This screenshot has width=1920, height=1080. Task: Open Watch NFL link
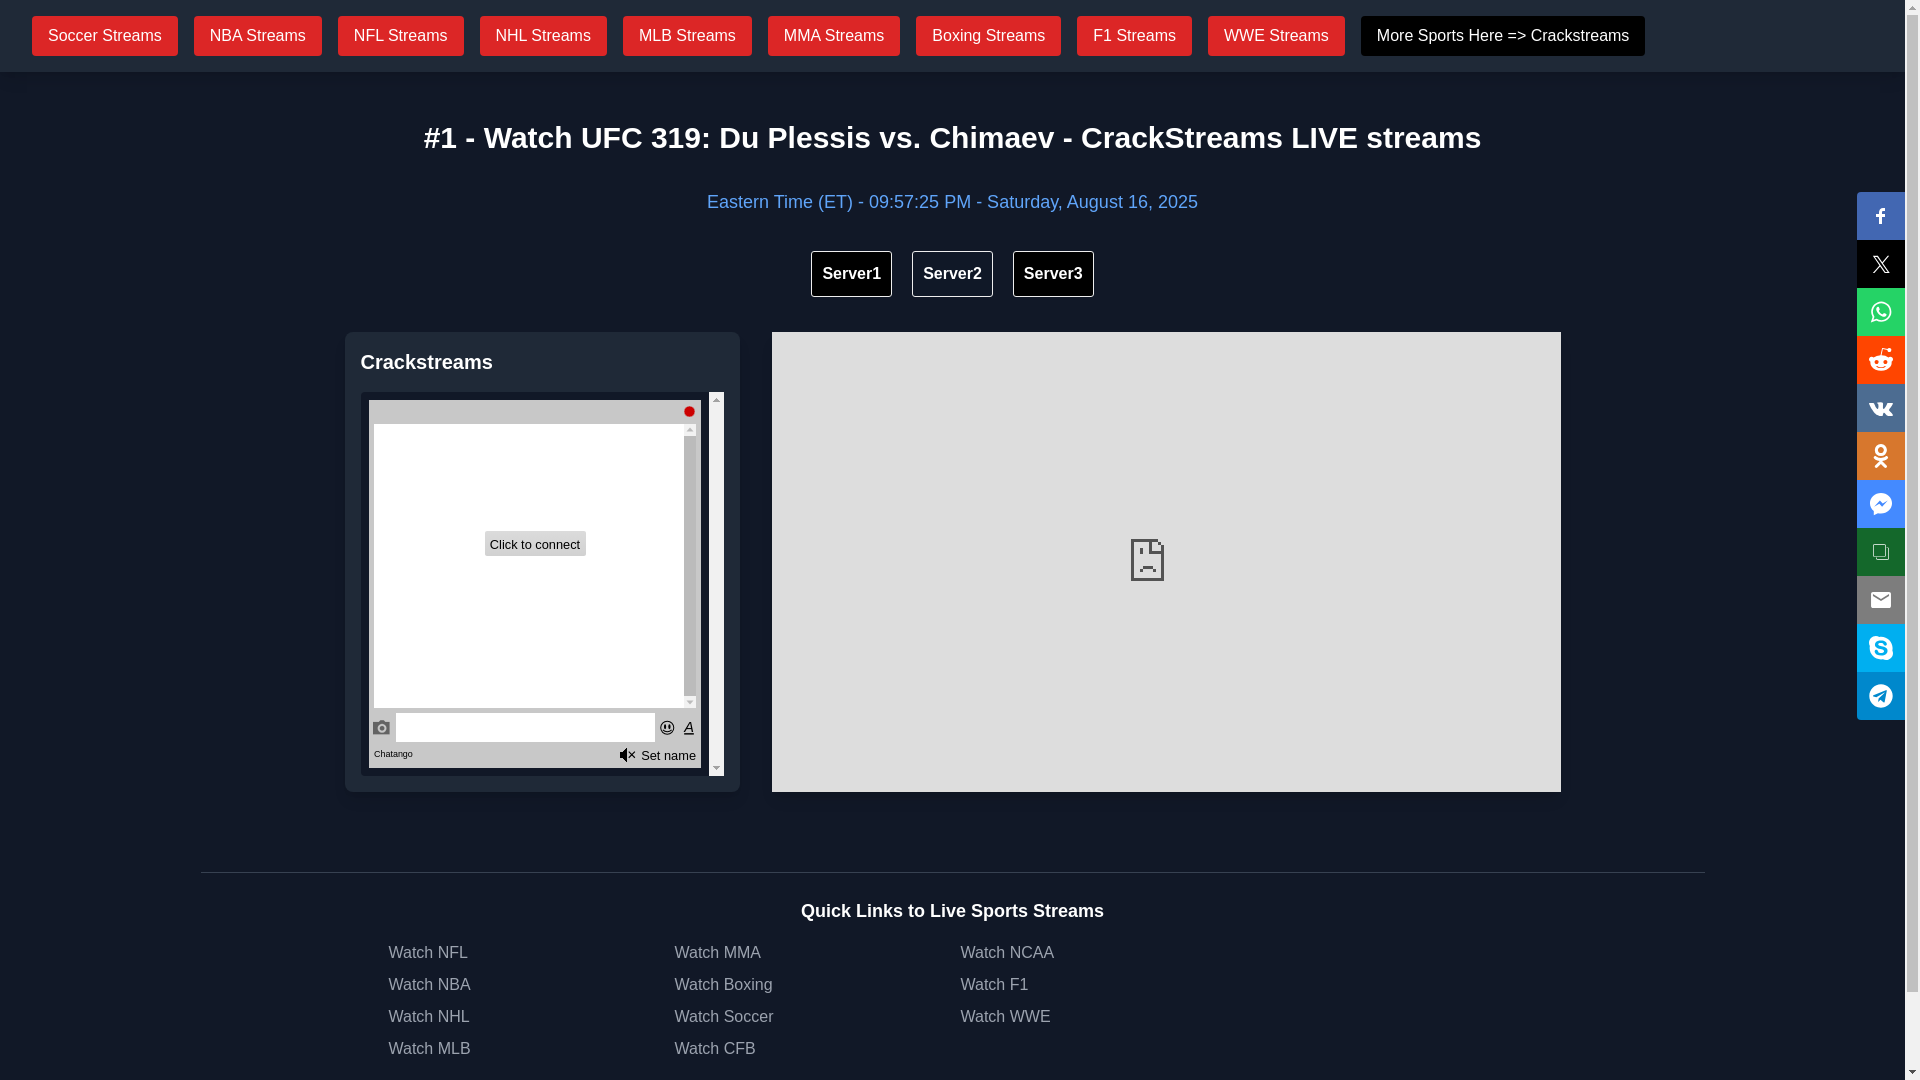[428, 953]
